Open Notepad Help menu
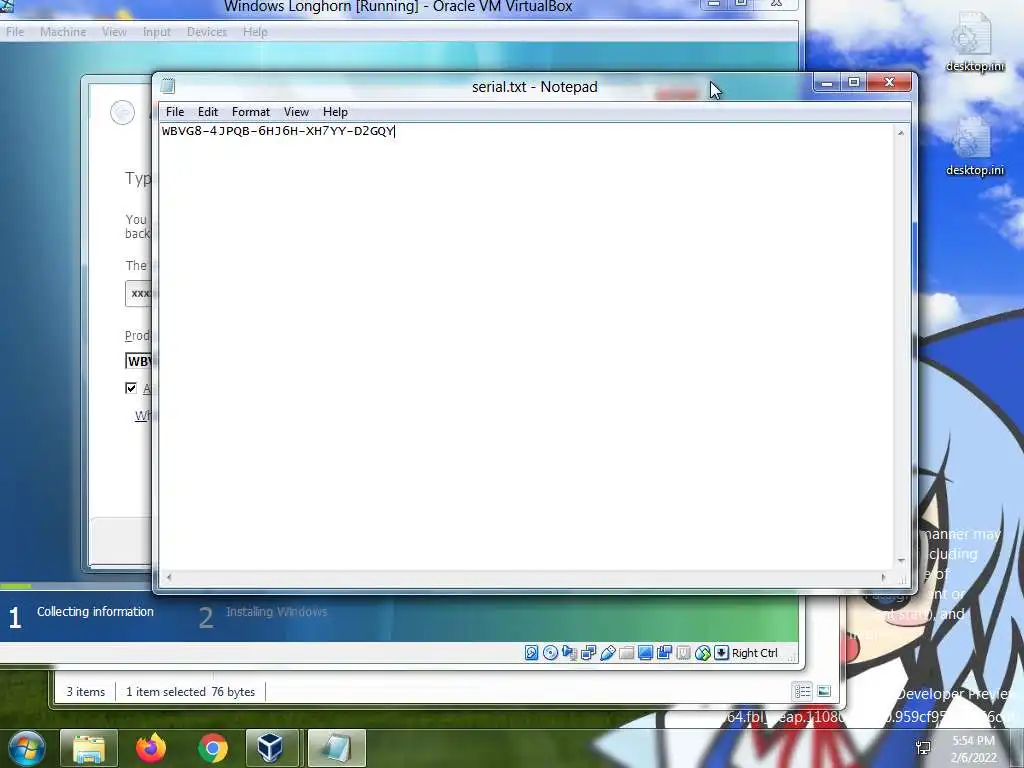The height and width of the screenshot is (768, 1024). pyautogui.click(x=335, y=112)
